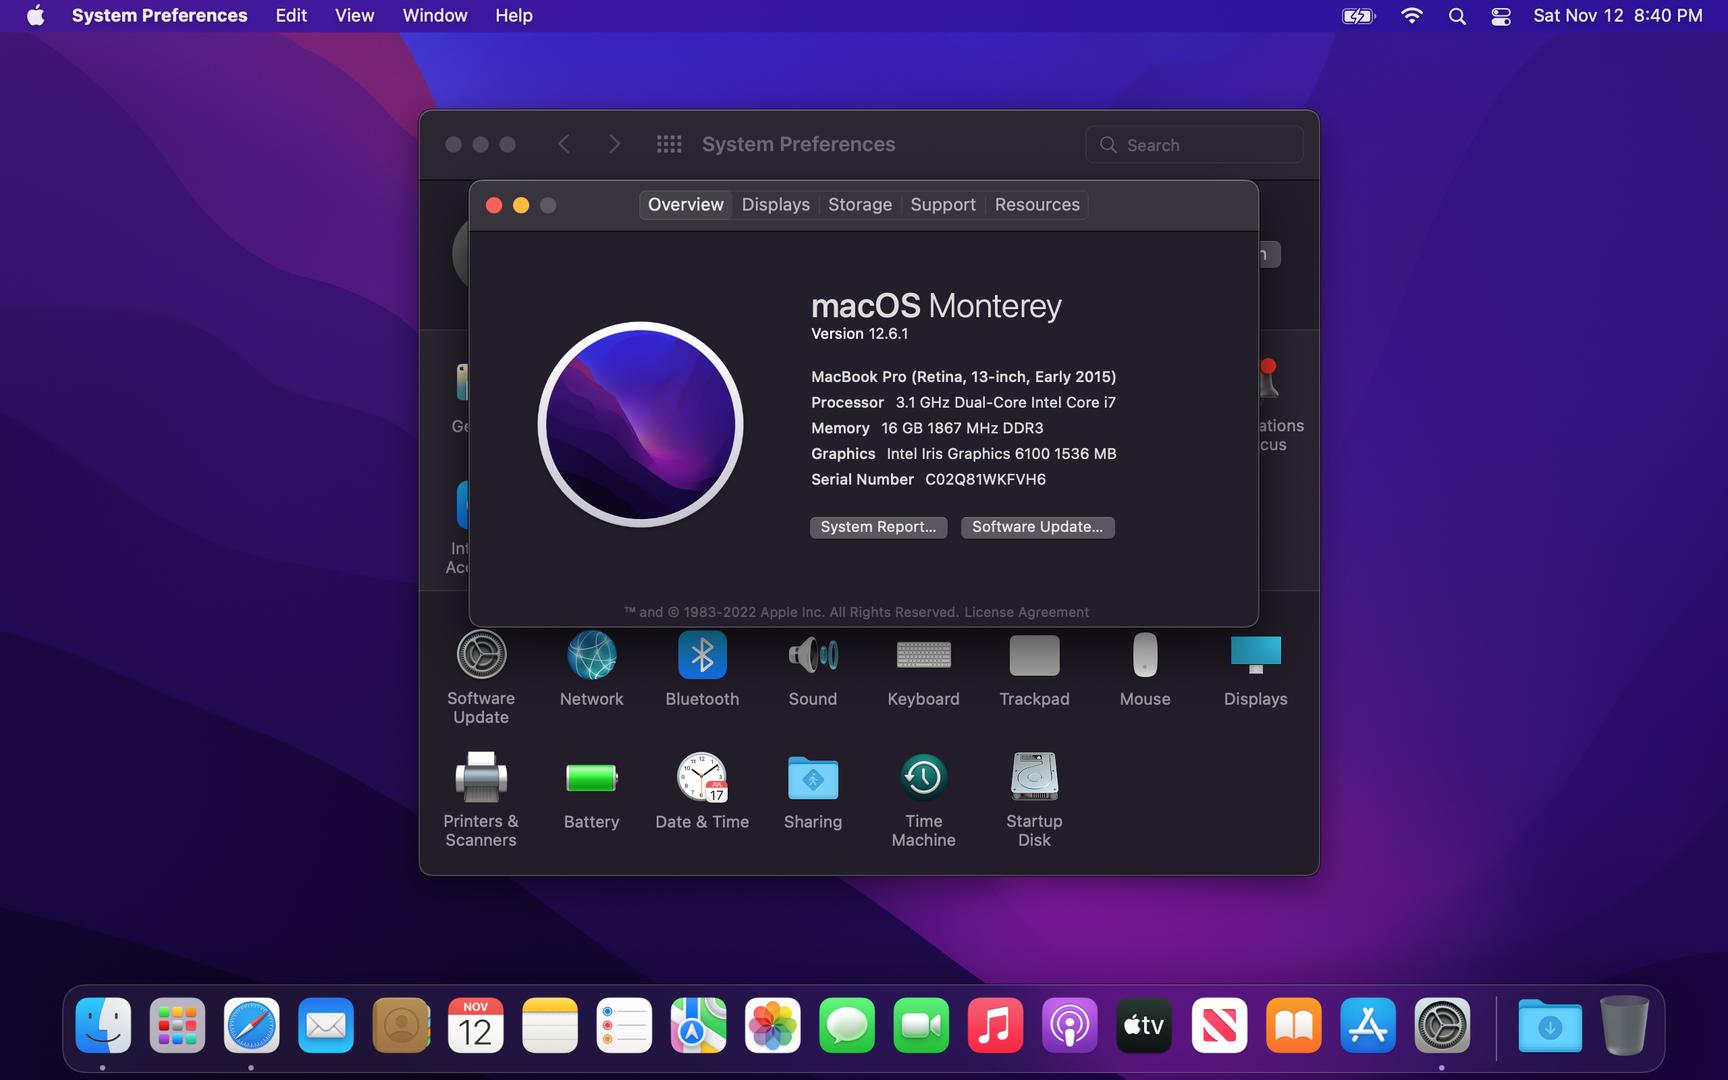Open Photos from the Dock

tap(772, 1025)
